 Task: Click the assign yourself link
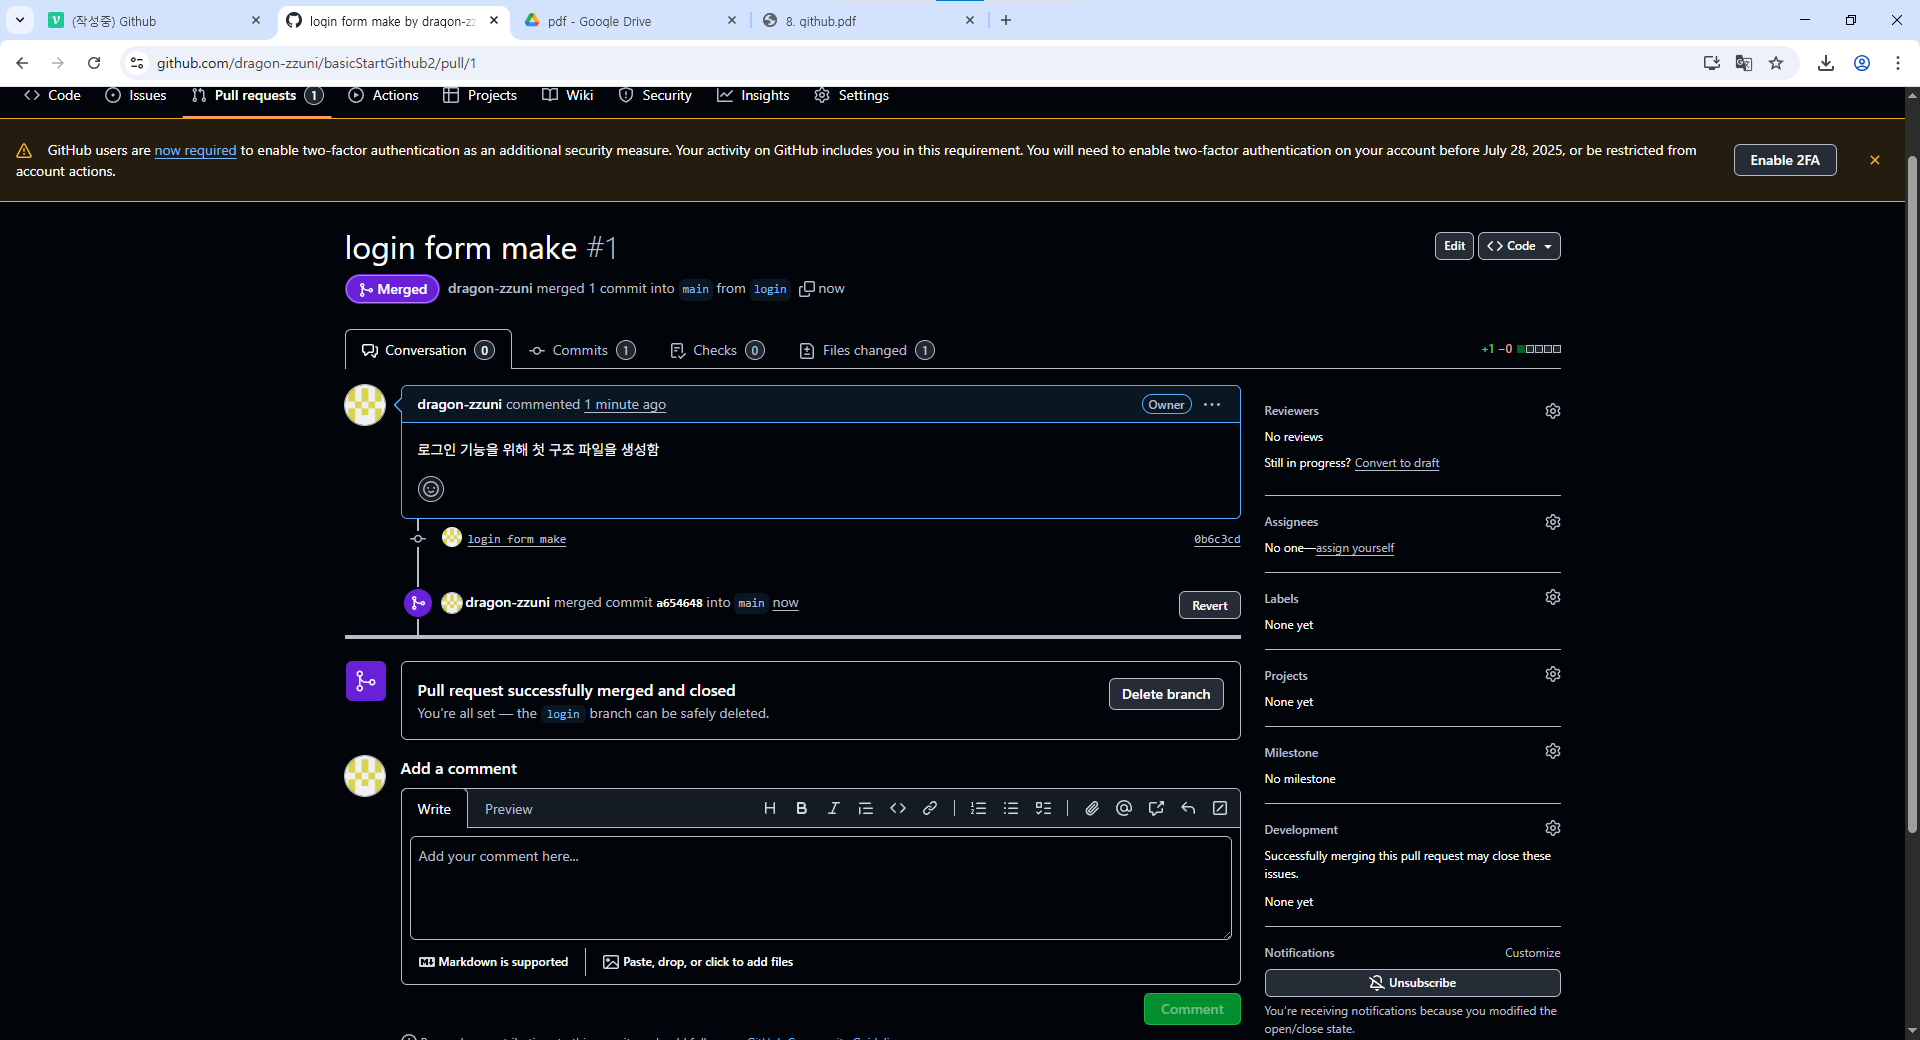click(x=1354, y=548)
